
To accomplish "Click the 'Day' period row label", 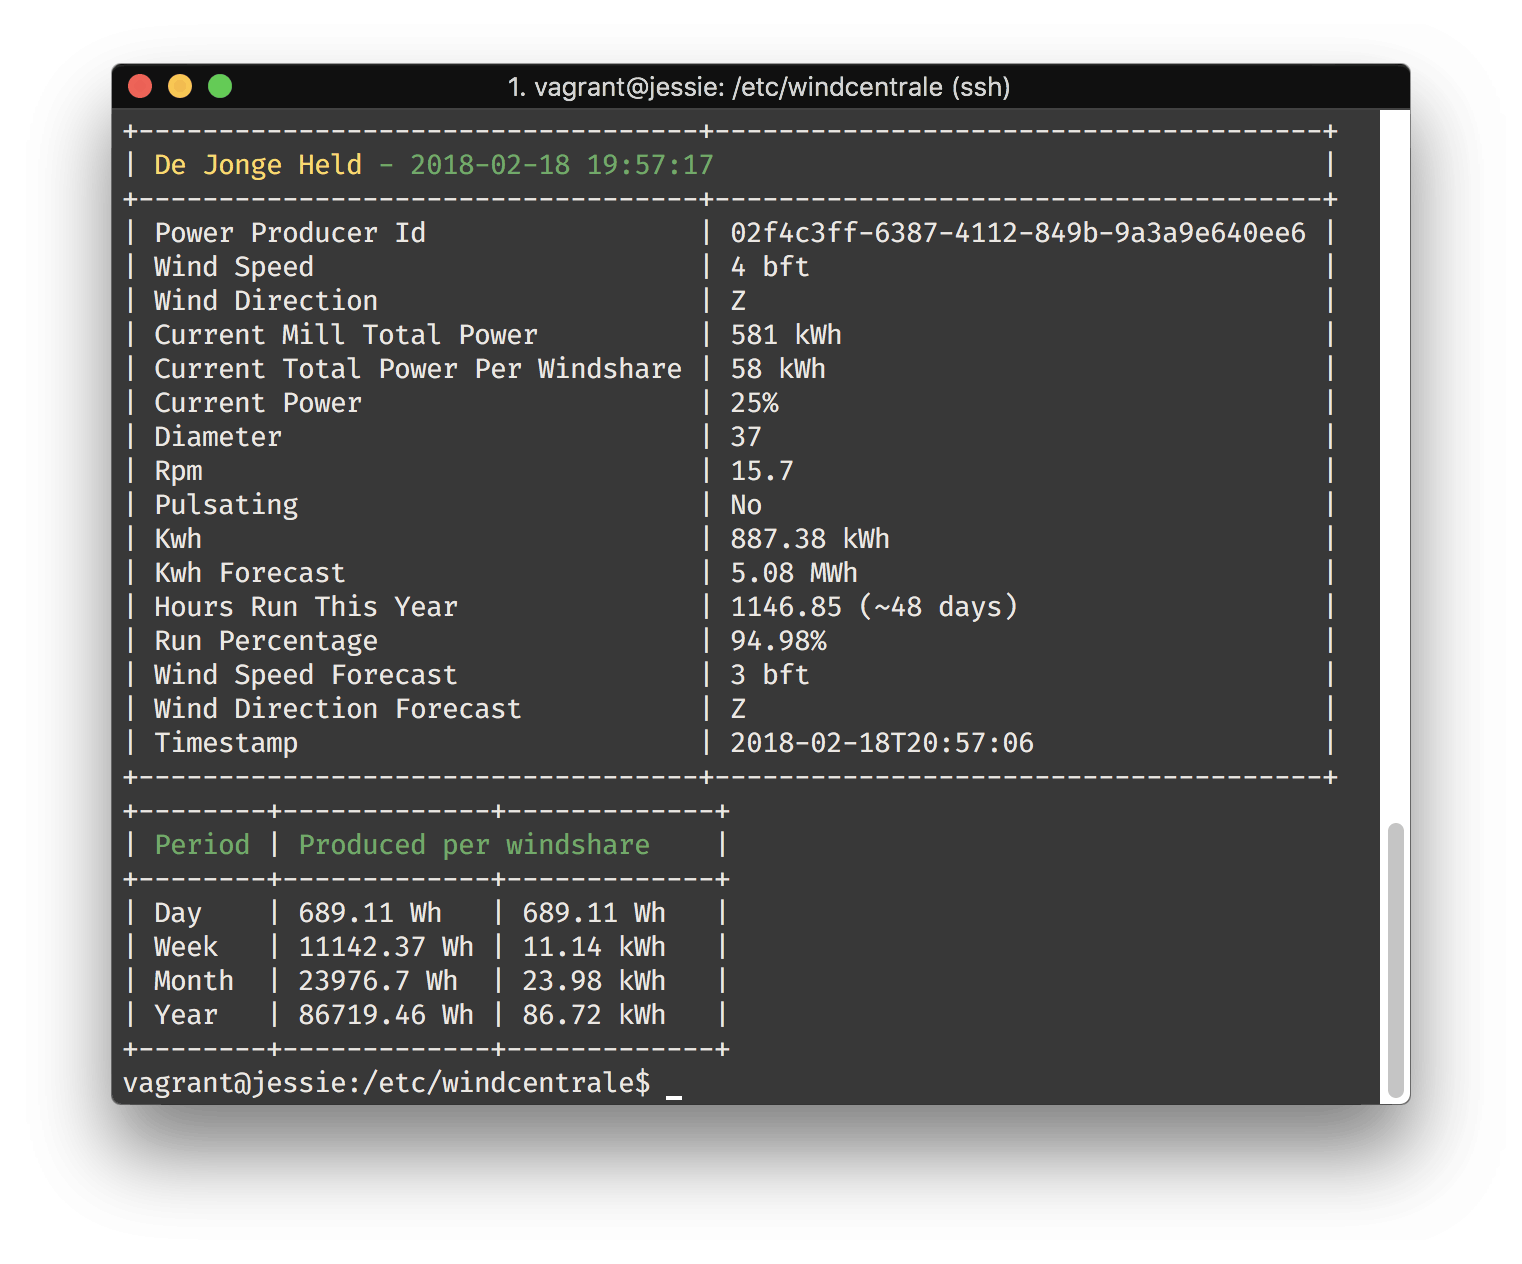I will [178, 913].
